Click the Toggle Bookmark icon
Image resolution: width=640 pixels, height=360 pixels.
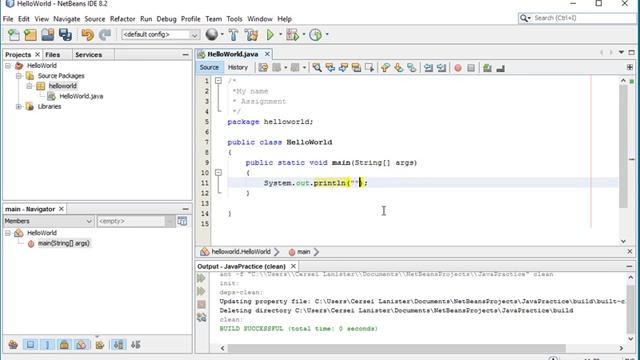[411, 68]
